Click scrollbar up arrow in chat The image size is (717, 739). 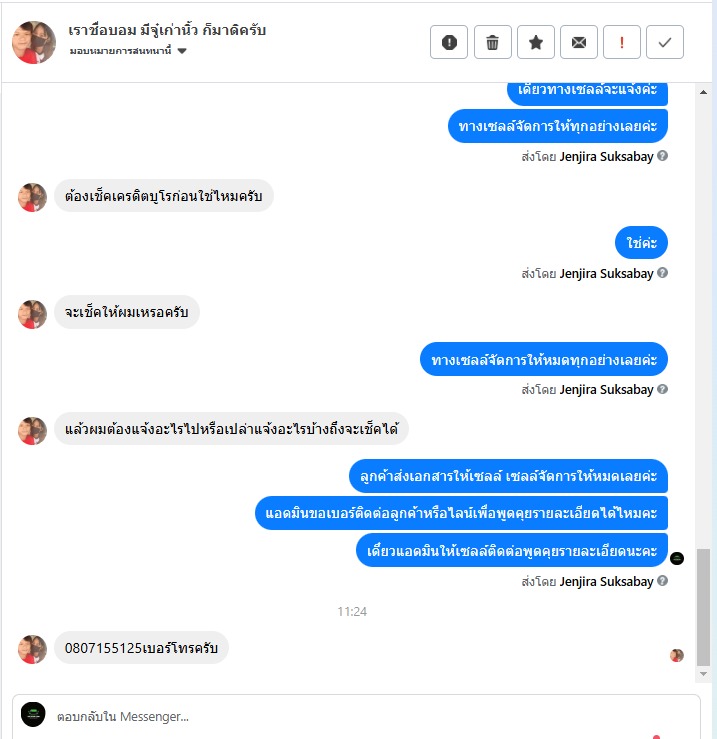click(x=703, y=92)
